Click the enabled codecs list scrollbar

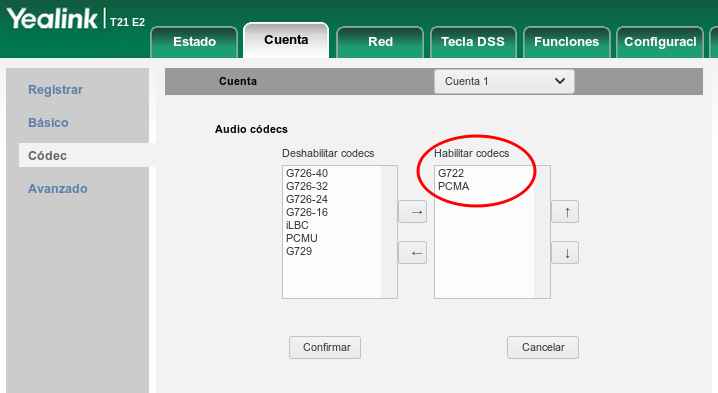point(542,232)
